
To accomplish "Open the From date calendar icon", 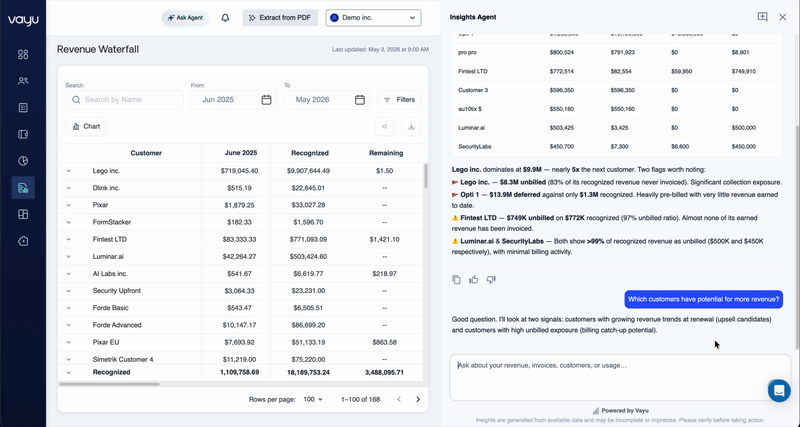I will [266, 99].
